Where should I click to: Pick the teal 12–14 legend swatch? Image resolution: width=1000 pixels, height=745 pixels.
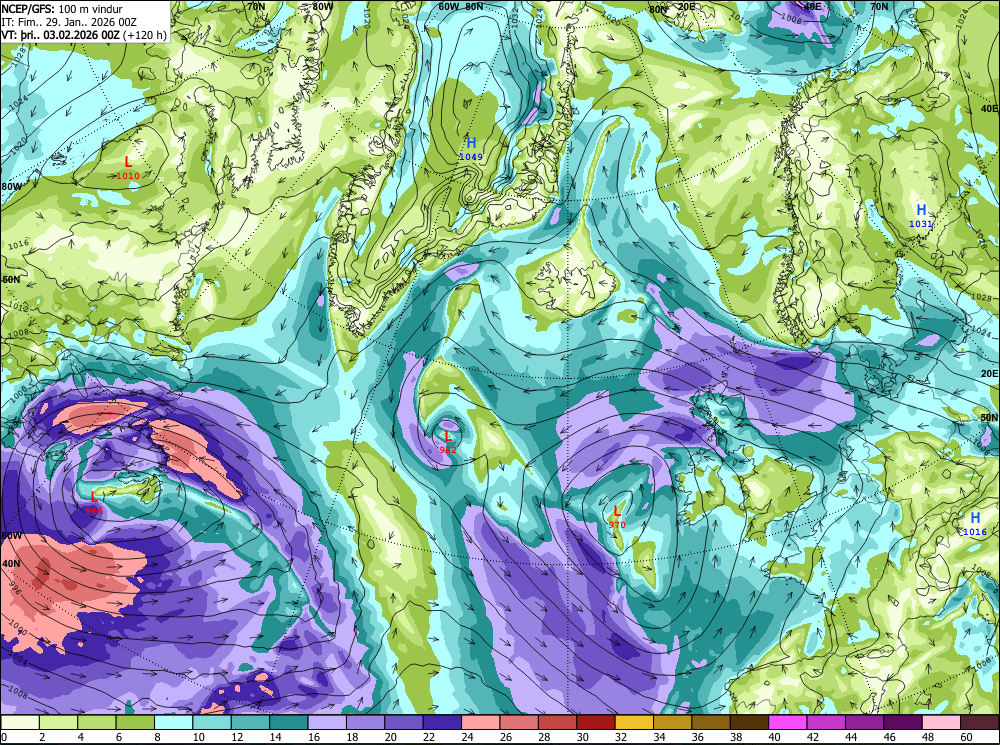pyautogui.click(x=250, y=722)
